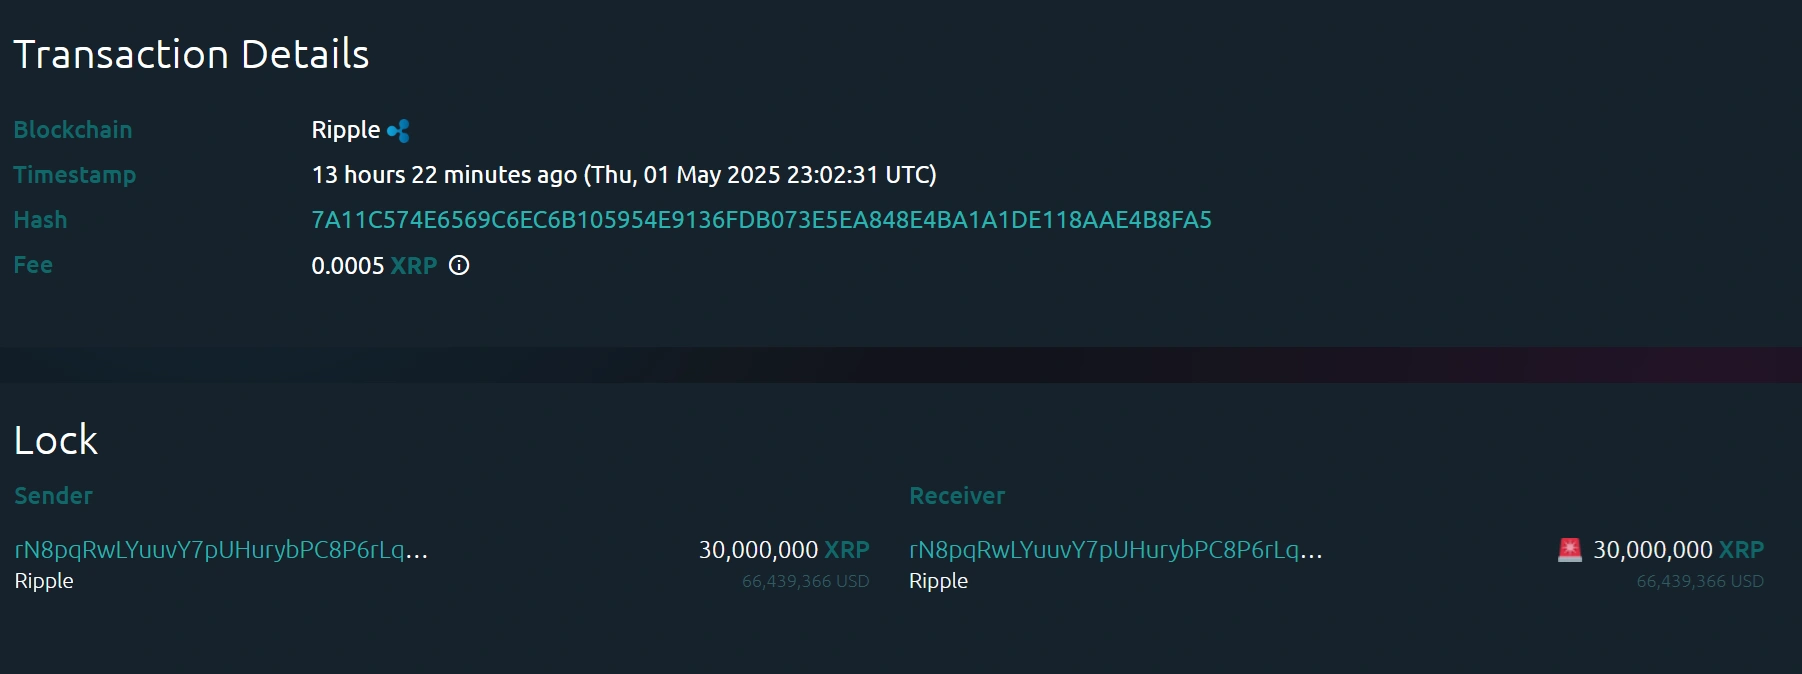The image size is (1802, 674).
Task: Click the Timestamp field label
Action: [75, 175]
